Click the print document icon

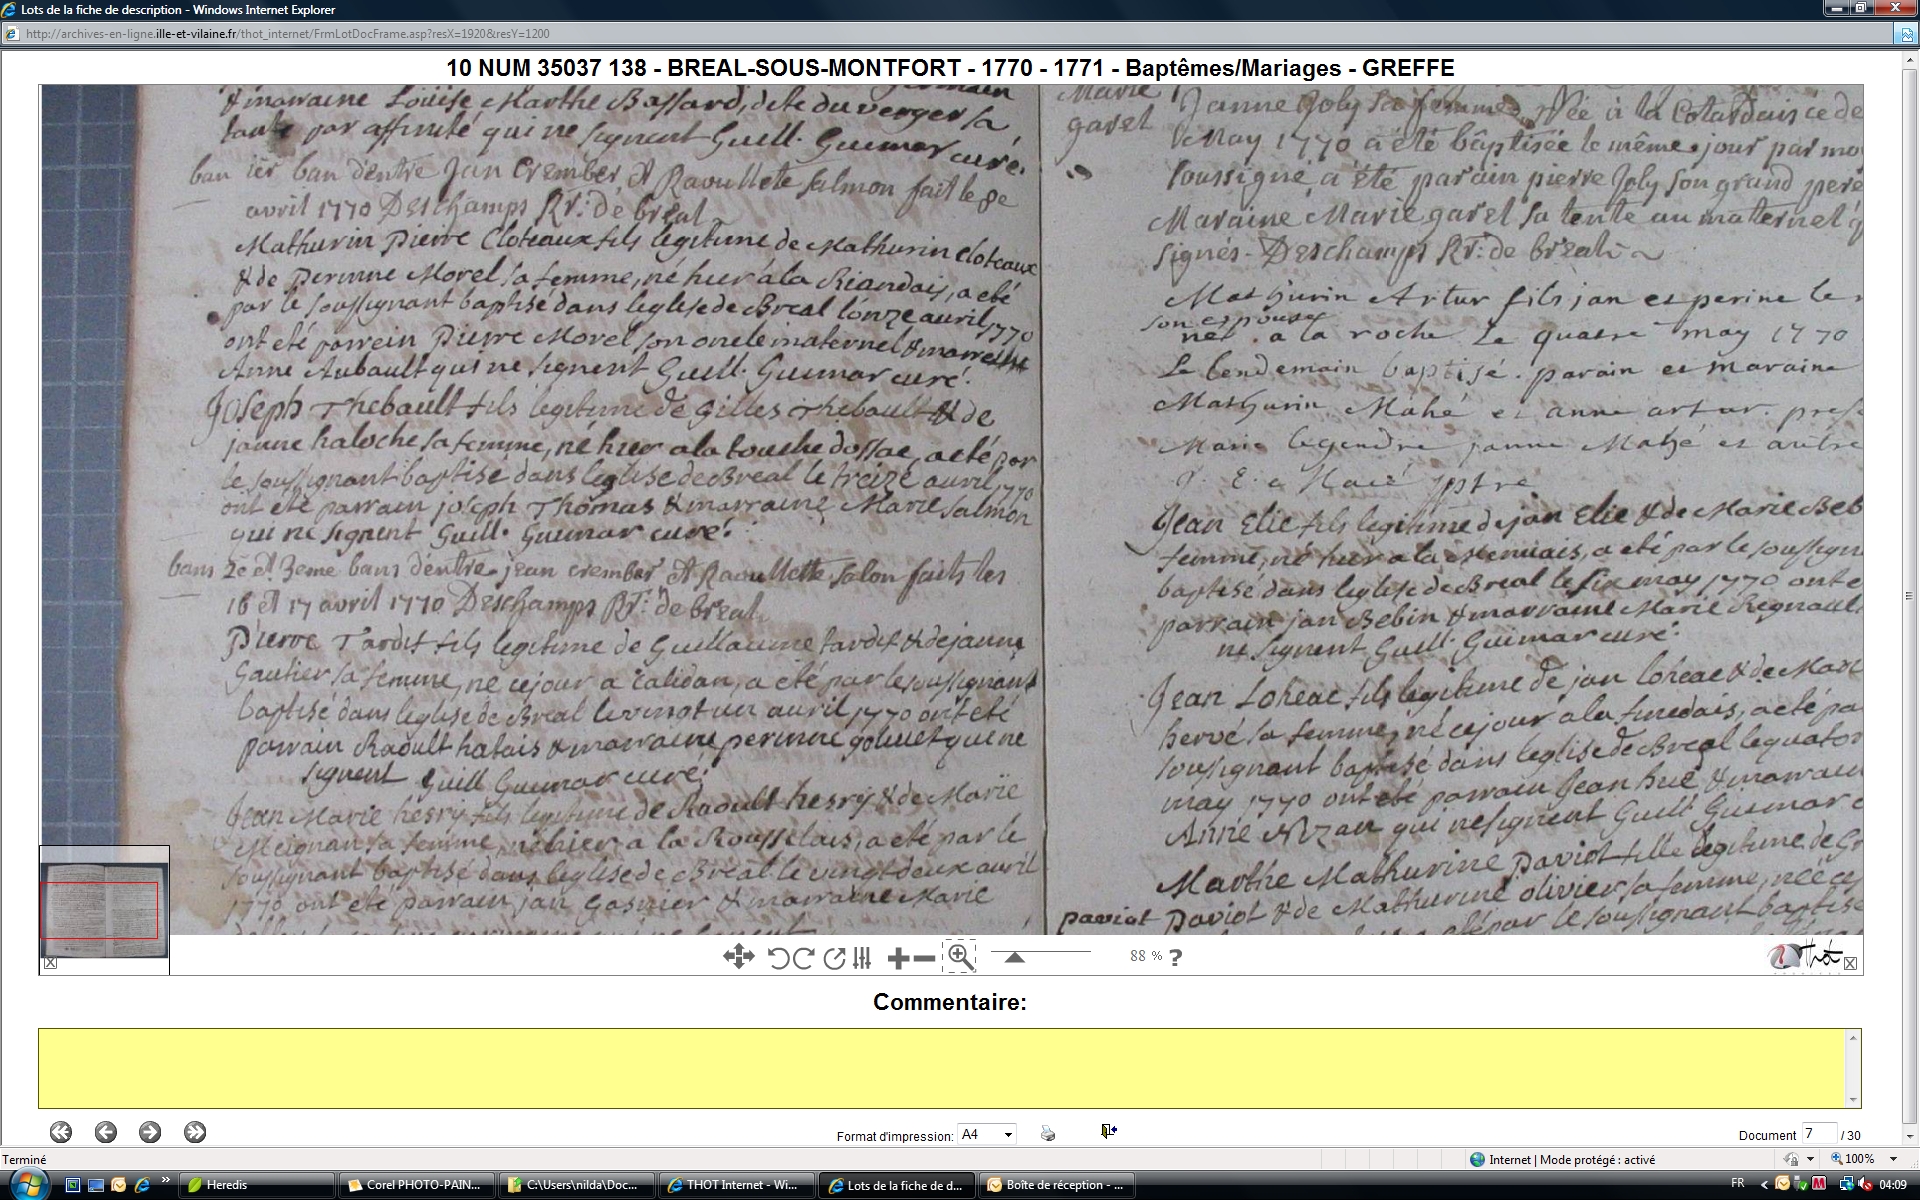tap(1047, 1134)
